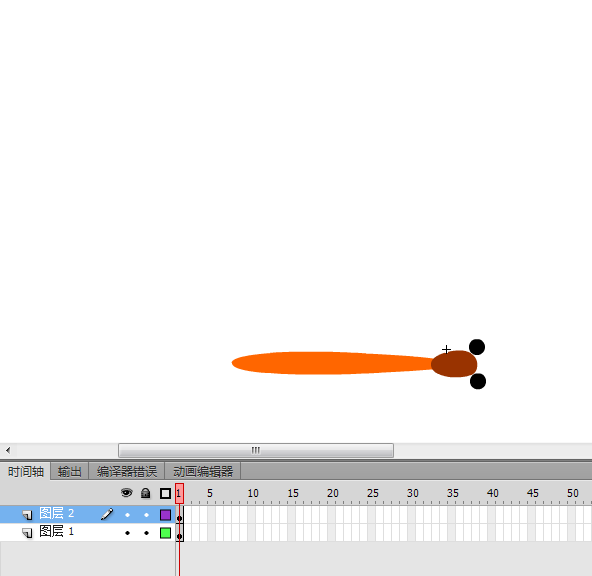Select the upper black circle on stage
592x576 pixels.
[477, 347]
